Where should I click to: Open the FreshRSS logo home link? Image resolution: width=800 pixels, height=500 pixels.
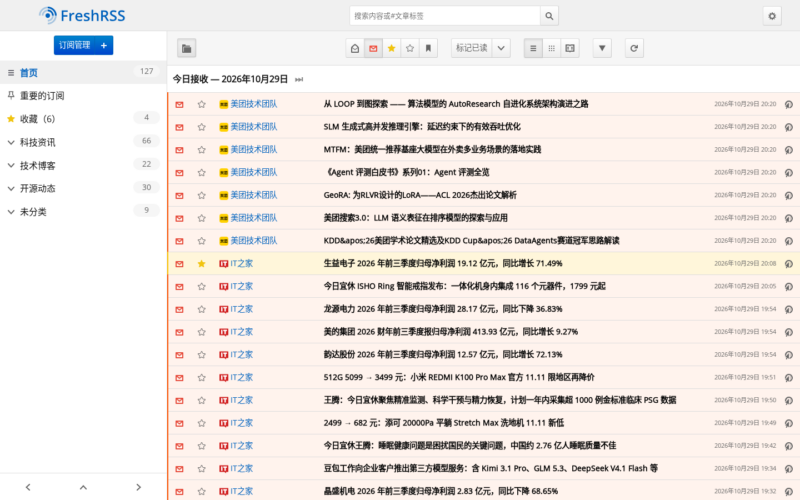click(x=82, y=15)
